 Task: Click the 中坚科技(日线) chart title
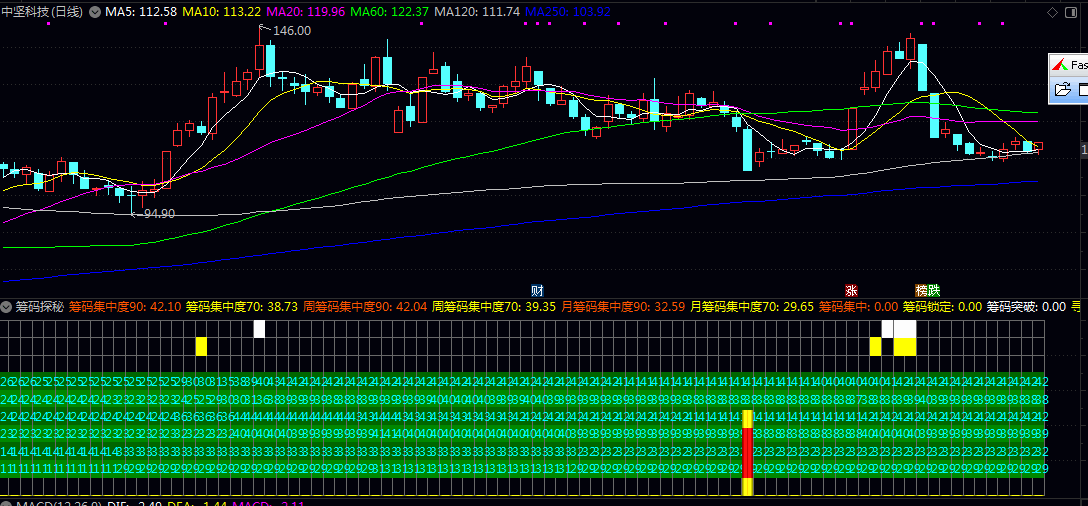(x=42, y=12)
